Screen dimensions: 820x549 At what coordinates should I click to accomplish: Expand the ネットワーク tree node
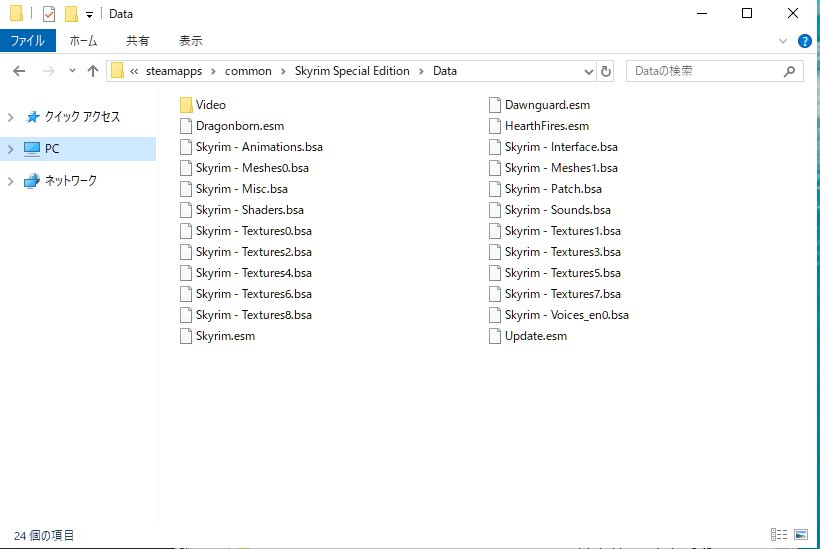click(x=10, y=181)
